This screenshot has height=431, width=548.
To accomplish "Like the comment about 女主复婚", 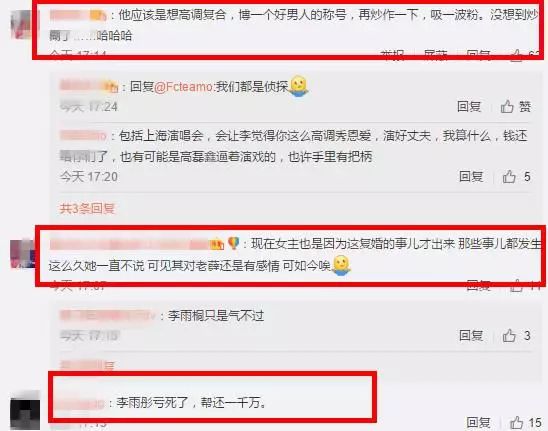I will coord(517,286).
